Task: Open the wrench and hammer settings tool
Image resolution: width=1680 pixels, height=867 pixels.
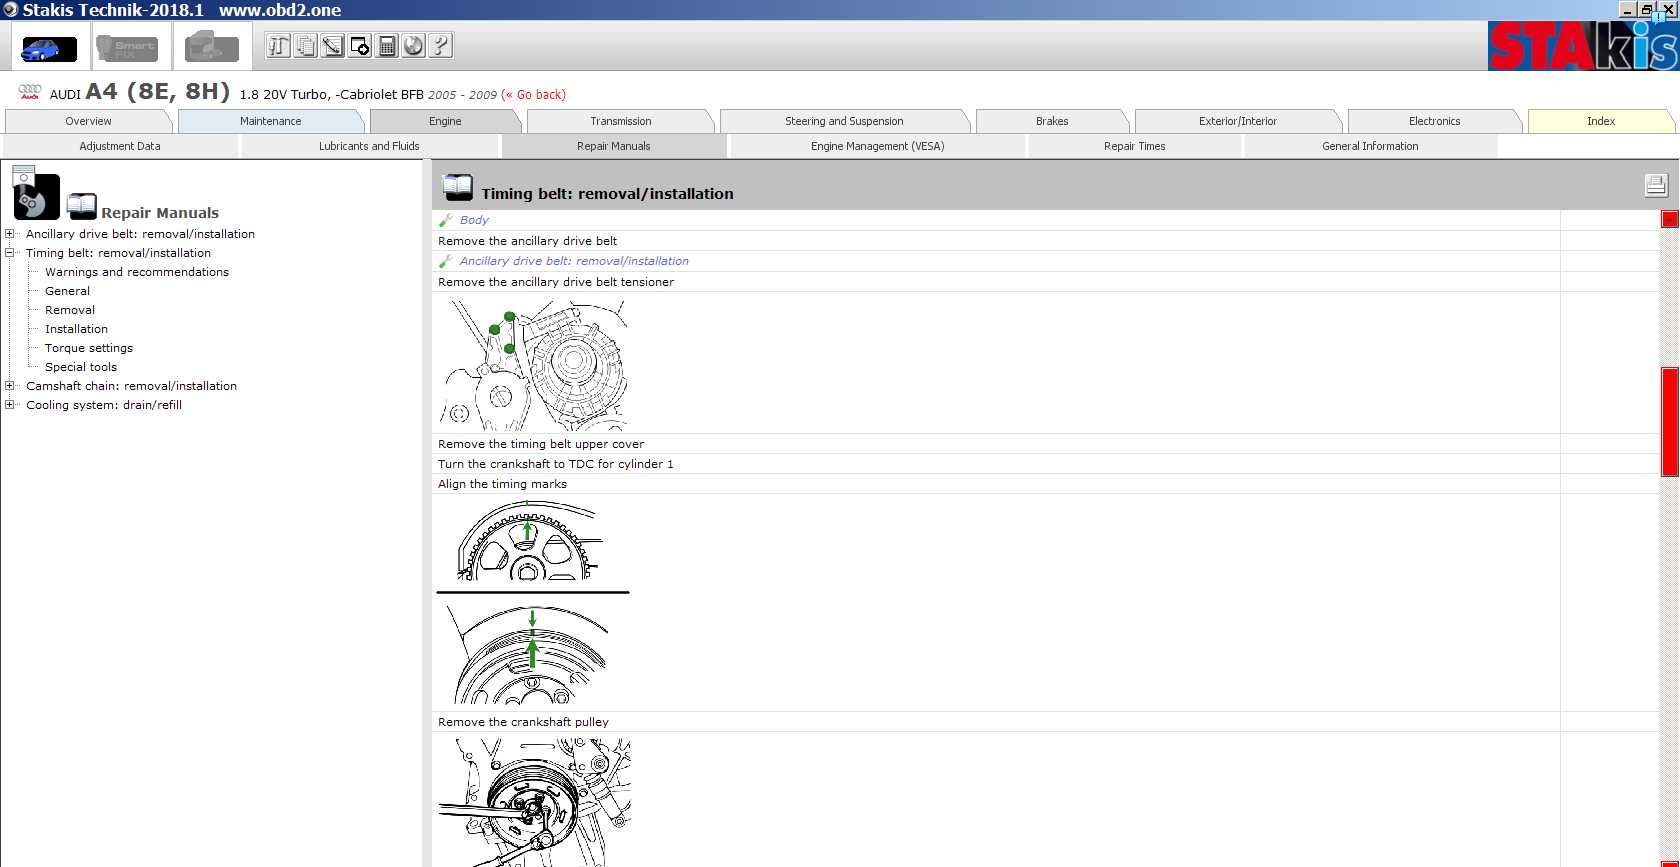Action: pos(279,46)
